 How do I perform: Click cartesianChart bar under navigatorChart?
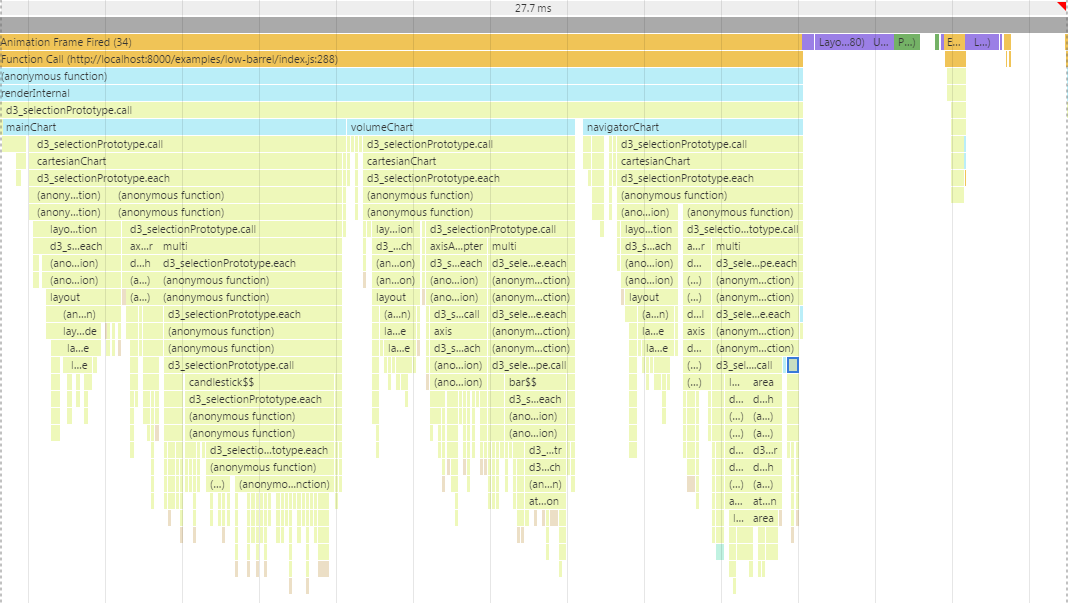[710, 161]
